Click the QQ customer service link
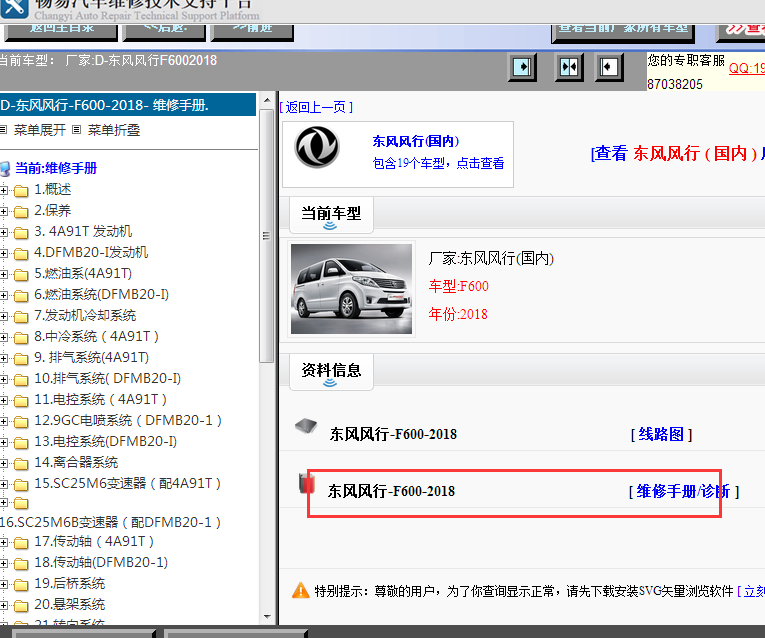 click(x=746, y=68)
